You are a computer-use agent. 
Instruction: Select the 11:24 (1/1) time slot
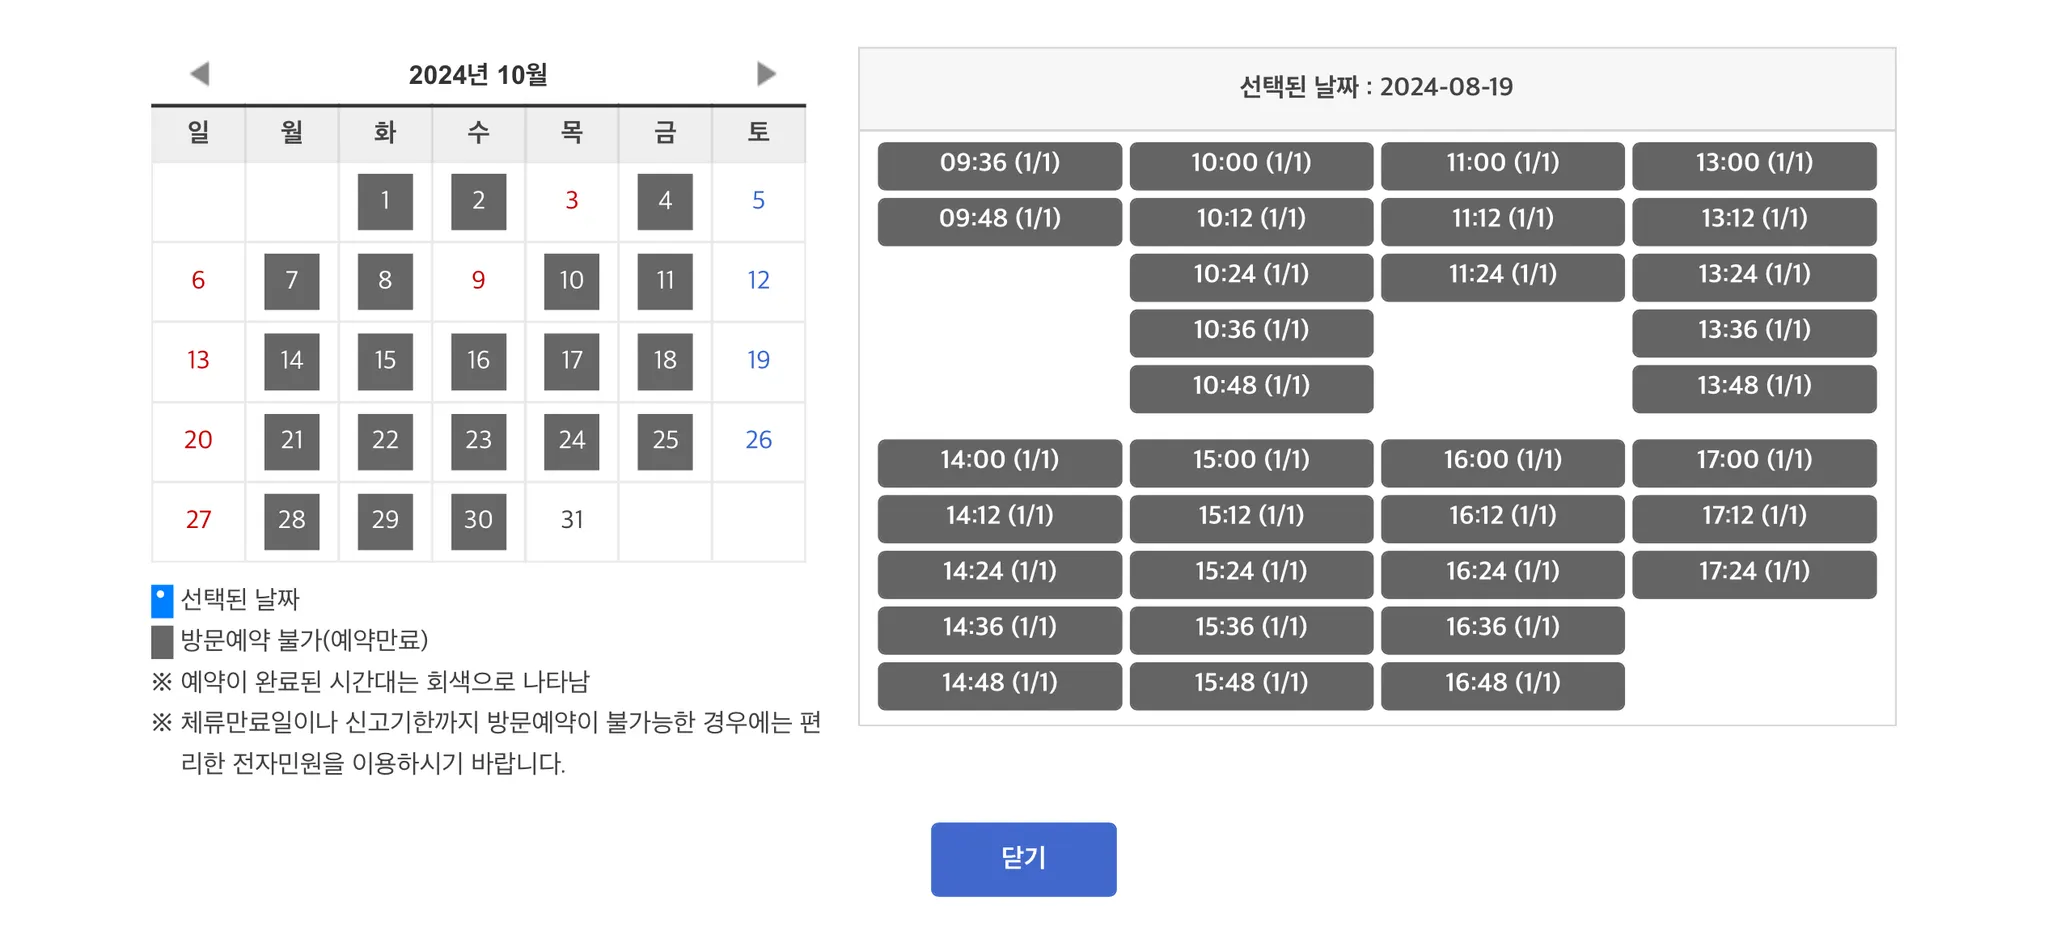pos(1502,277)
